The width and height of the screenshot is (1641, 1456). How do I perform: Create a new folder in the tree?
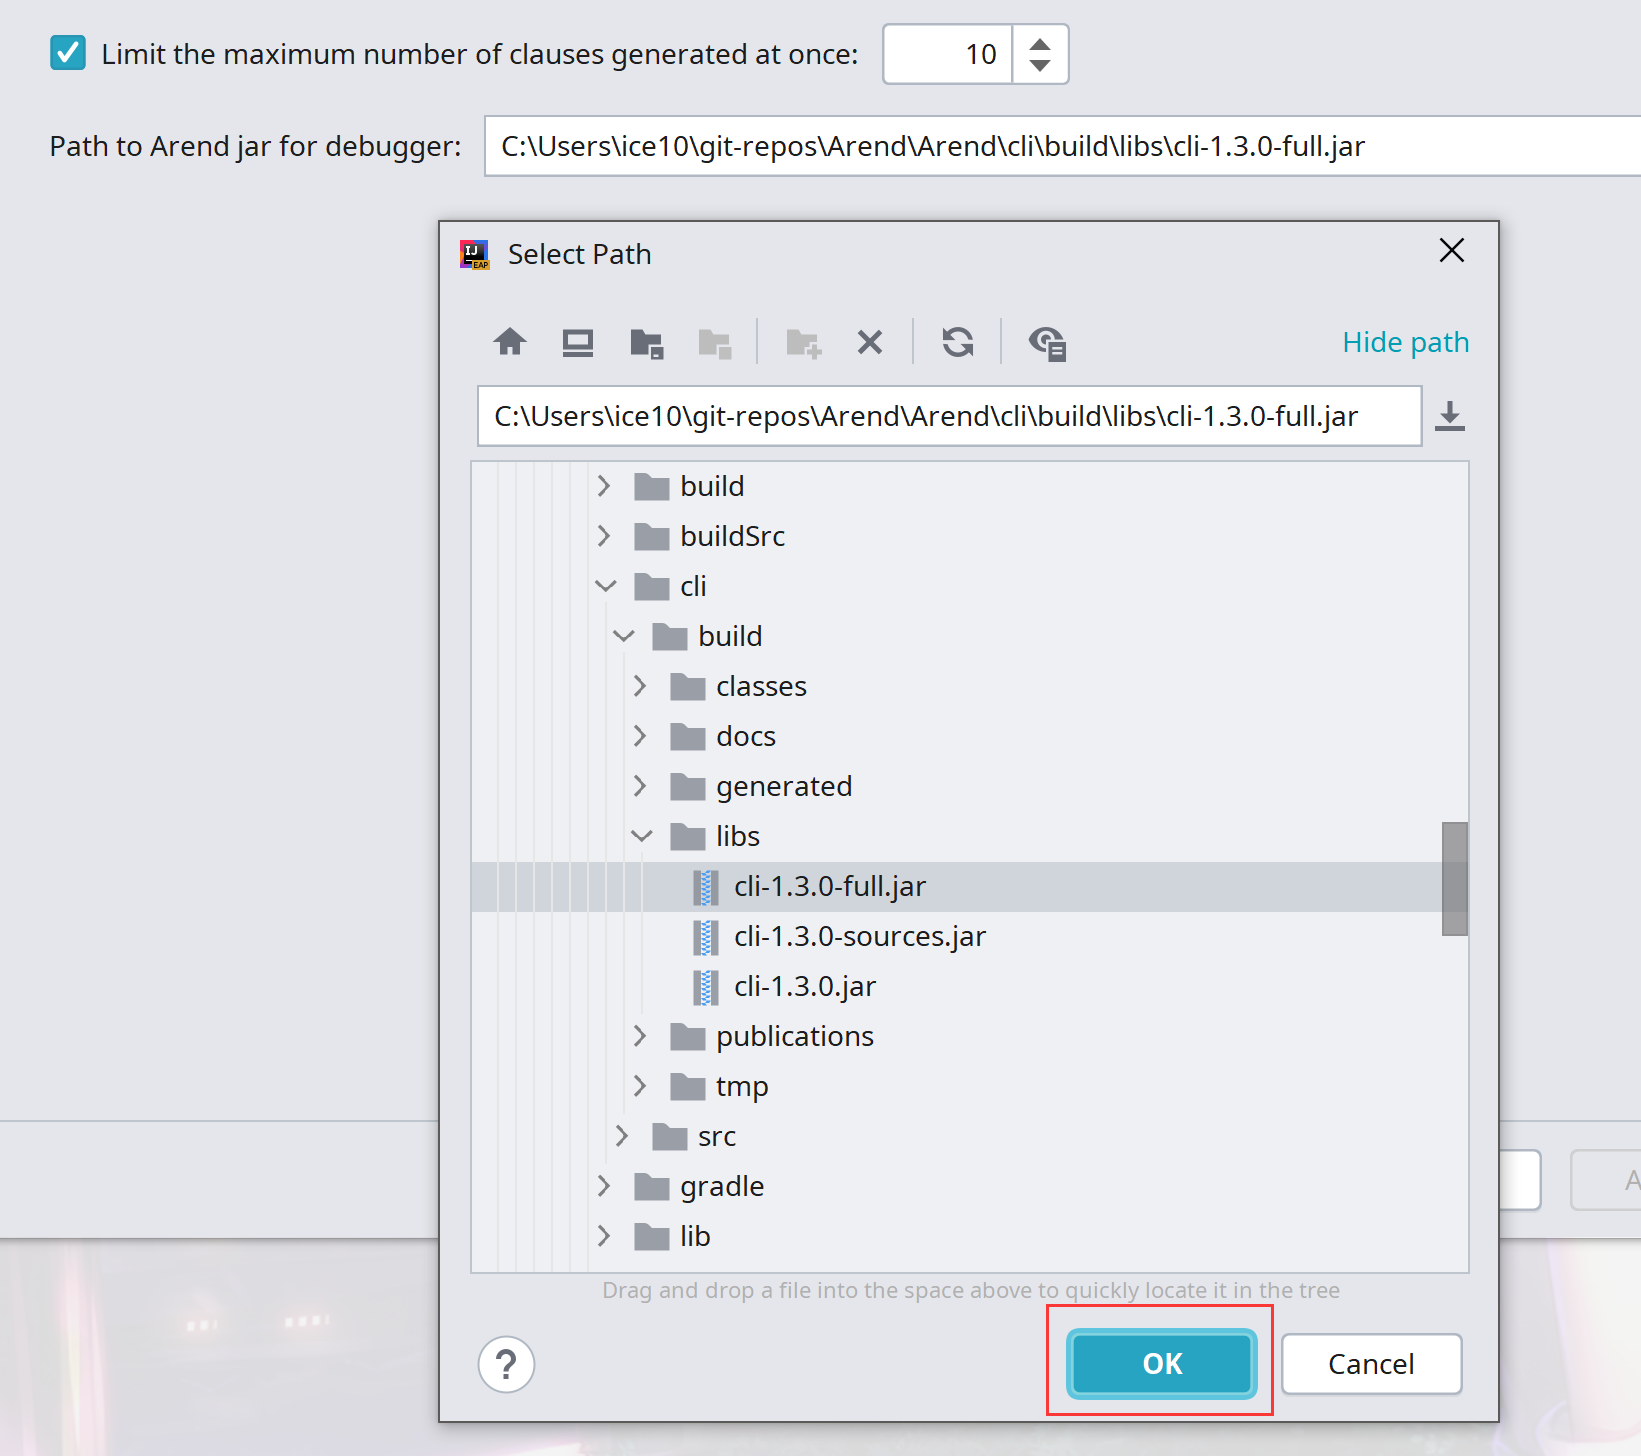pyautogui.click(x=804, y=342)
